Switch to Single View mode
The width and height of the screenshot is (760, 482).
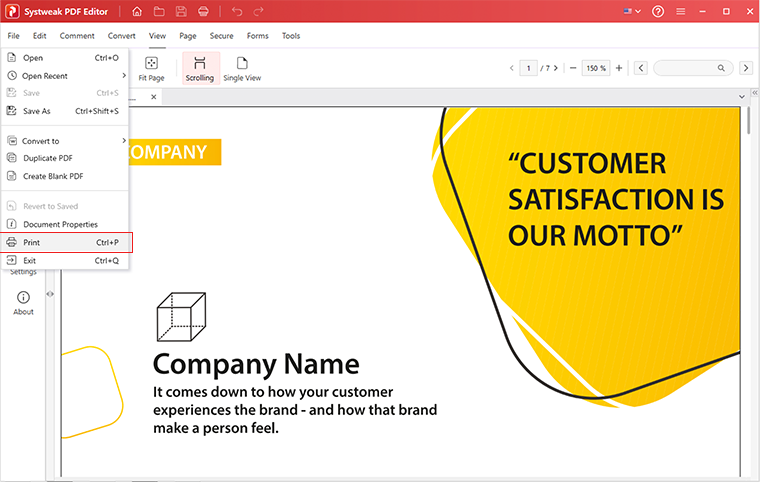coord(242,68)
